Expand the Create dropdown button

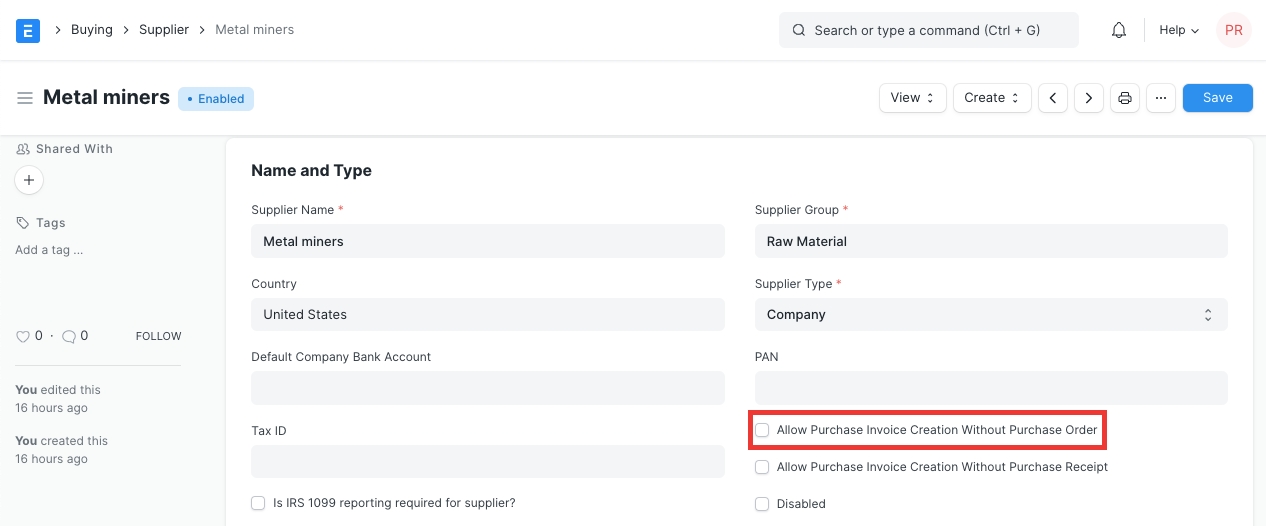click(x=991, y=98)
